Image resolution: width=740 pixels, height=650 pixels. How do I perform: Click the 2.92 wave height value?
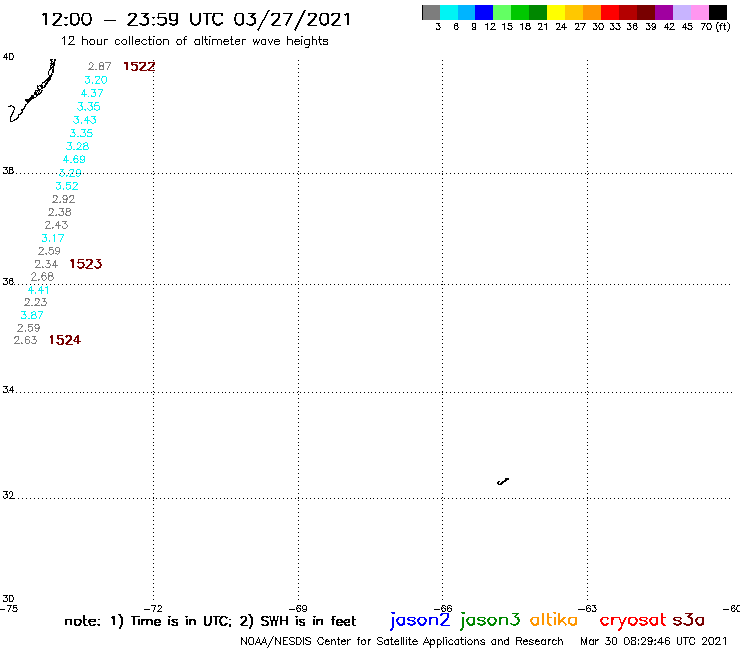click(x=63, y=199)
